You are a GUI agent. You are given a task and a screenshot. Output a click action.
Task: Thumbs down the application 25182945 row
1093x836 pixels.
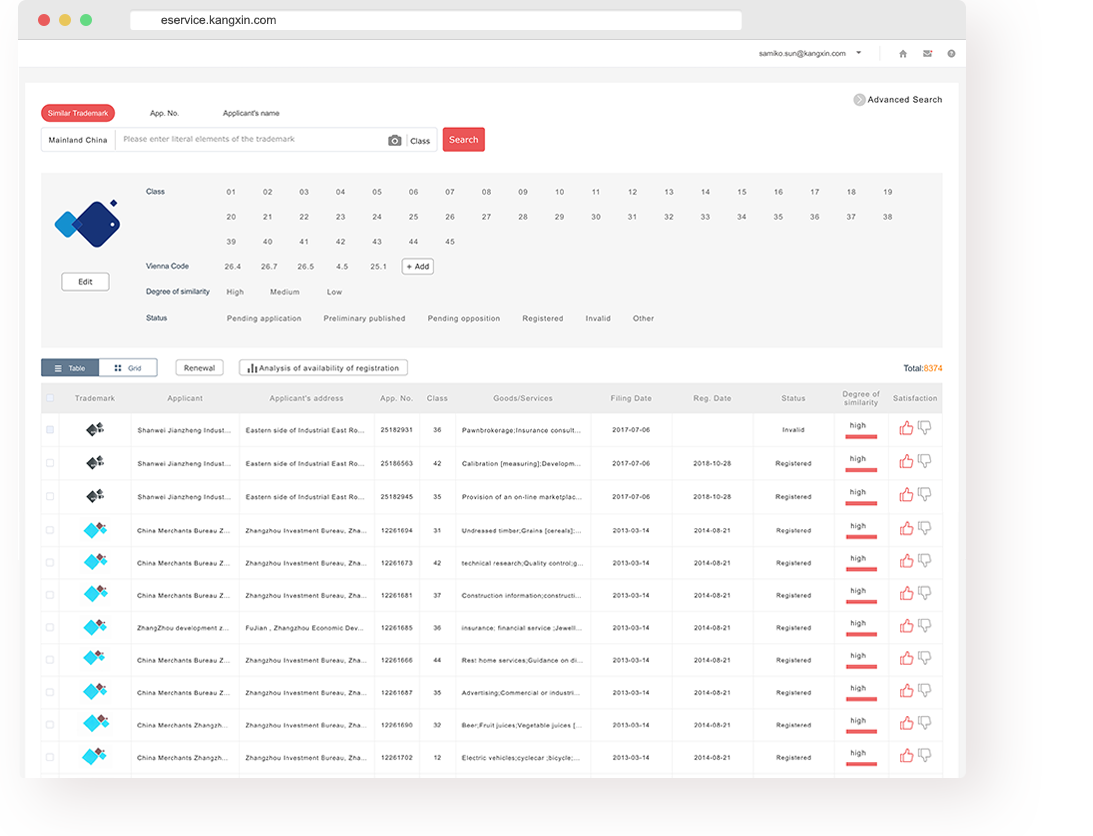tap(924, 495)
